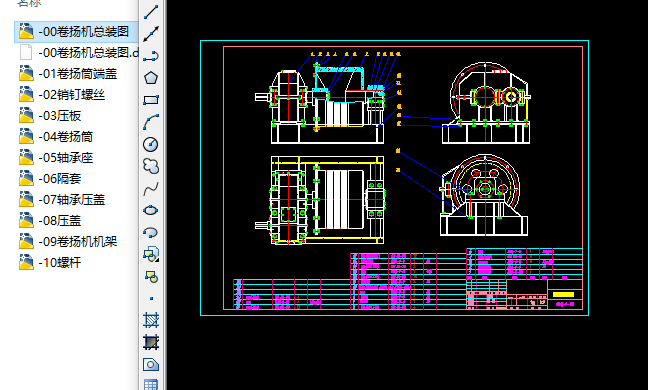
Task: Select the Circle tool
Action: point(151,144)
